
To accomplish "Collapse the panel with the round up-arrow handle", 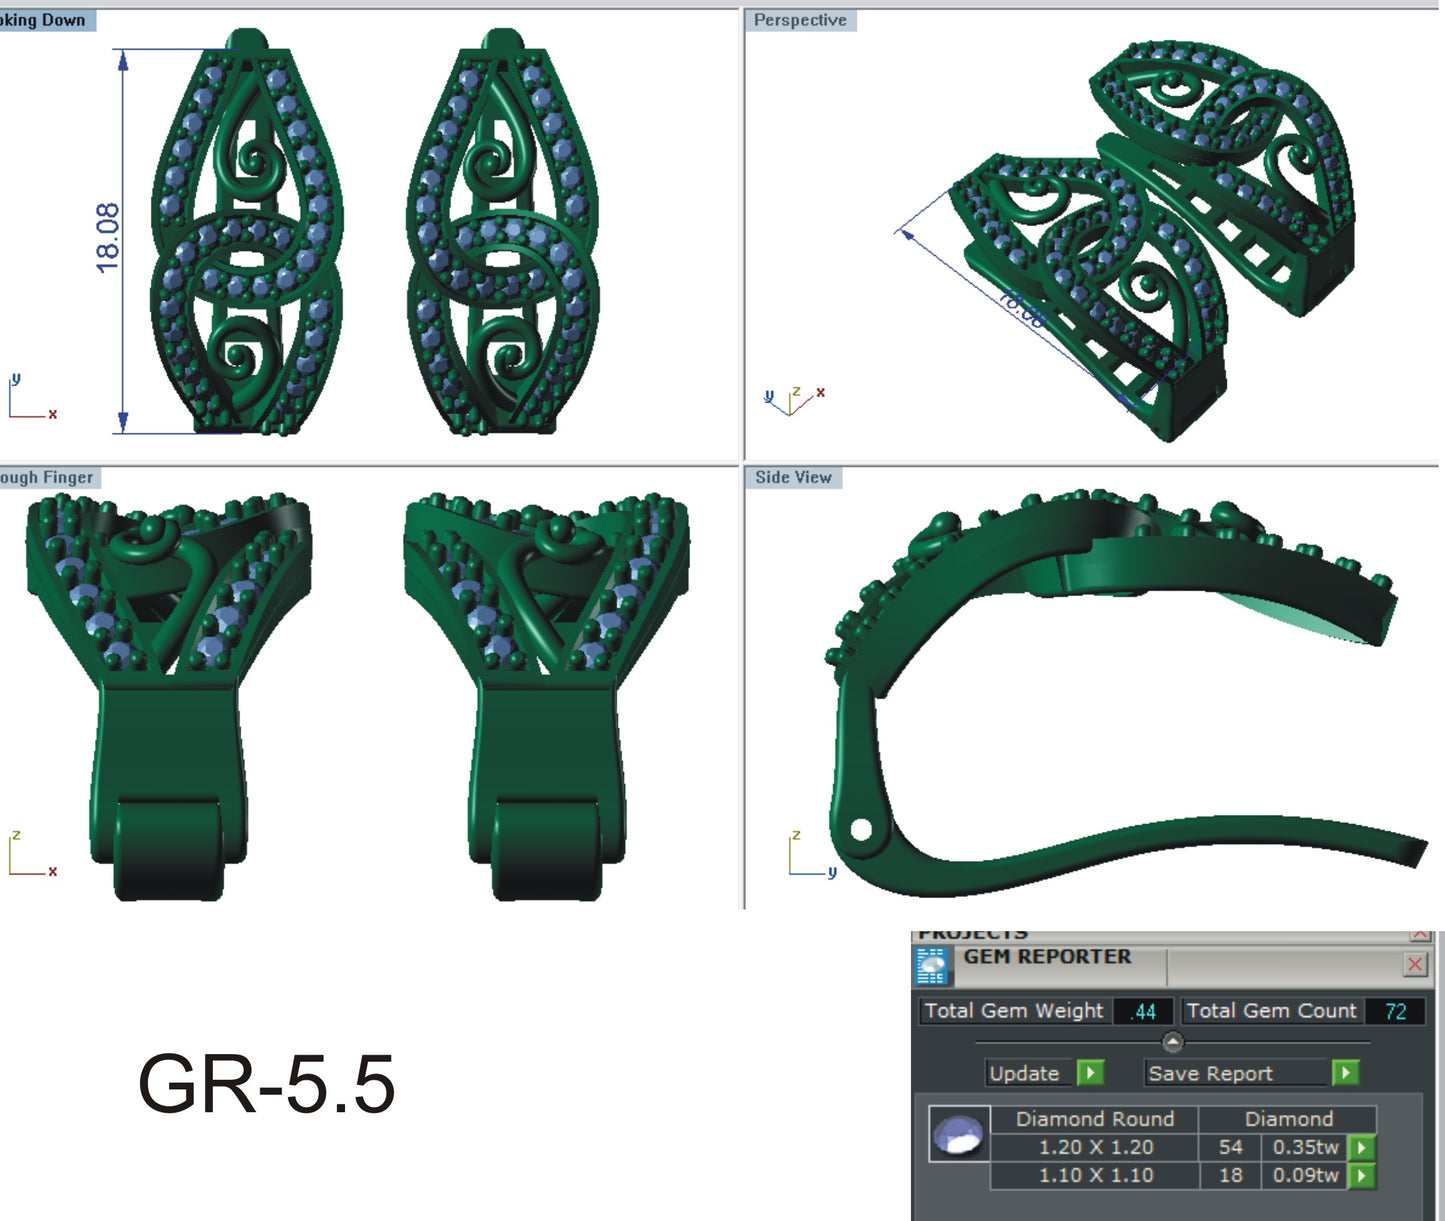I will click(x=1173, y=1042).
